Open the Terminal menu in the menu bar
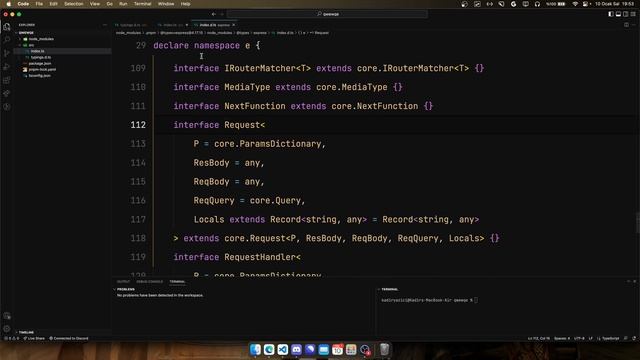This screenshot has width=640, height=360. 142,4
